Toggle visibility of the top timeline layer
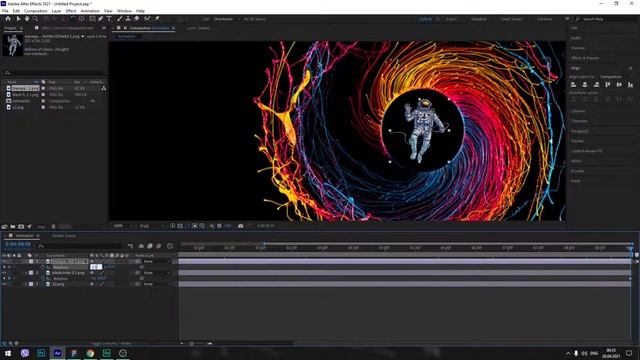This screenshot has width=640, height=360. click(4, 261)
